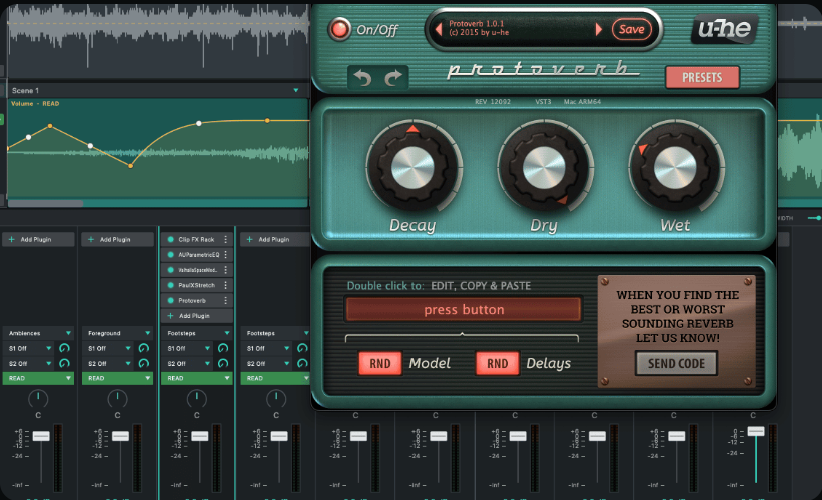Open the Protoverb slot name in chain
This screenshot has height=500, width=822.
(192, 300)
